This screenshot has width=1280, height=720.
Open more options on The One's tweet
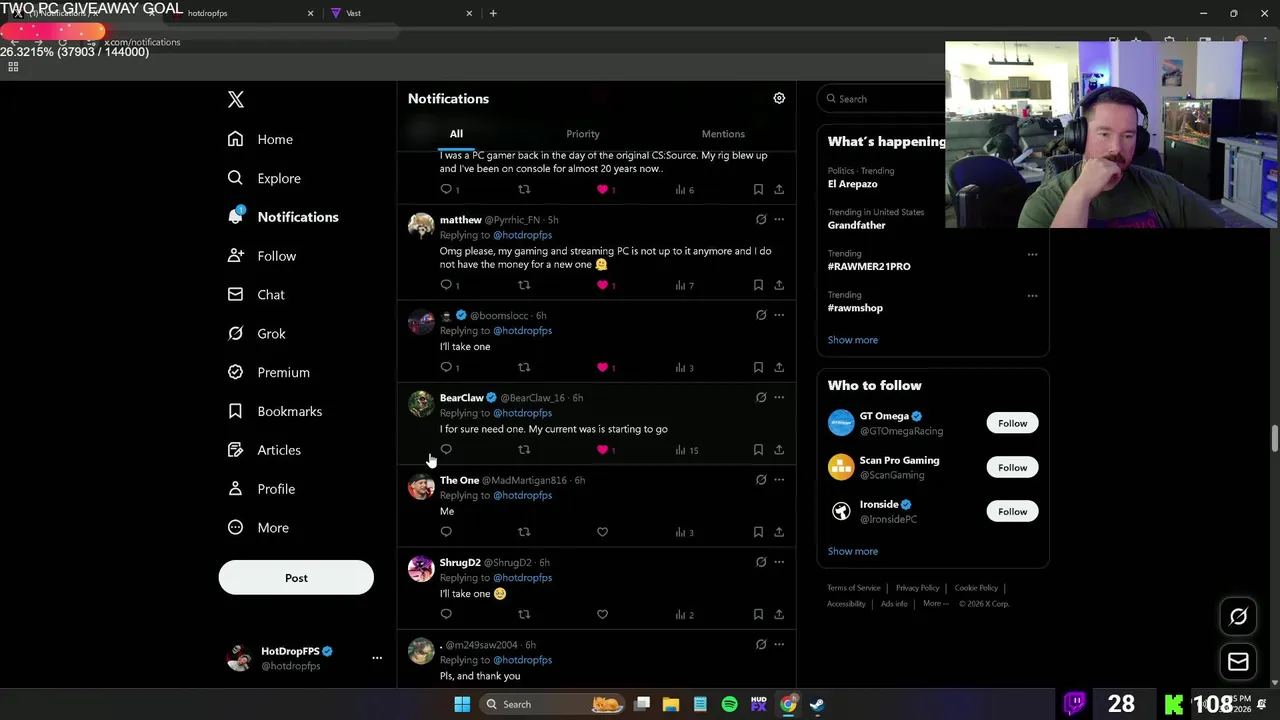point(779,479)
